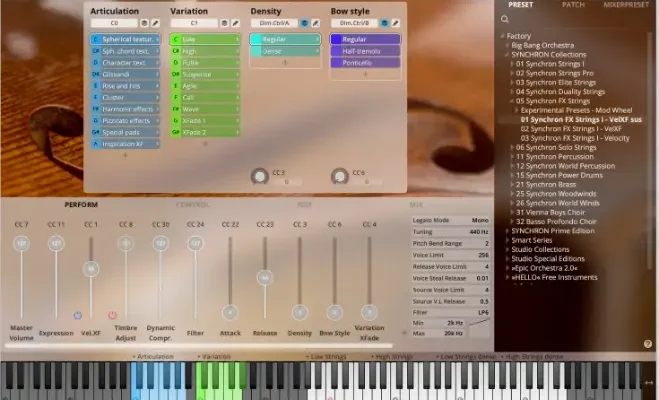Click the round icon next to Articulation's C0 field
Image resolution: width=659 pixels, height=400 pixels.
pos(144,21)
